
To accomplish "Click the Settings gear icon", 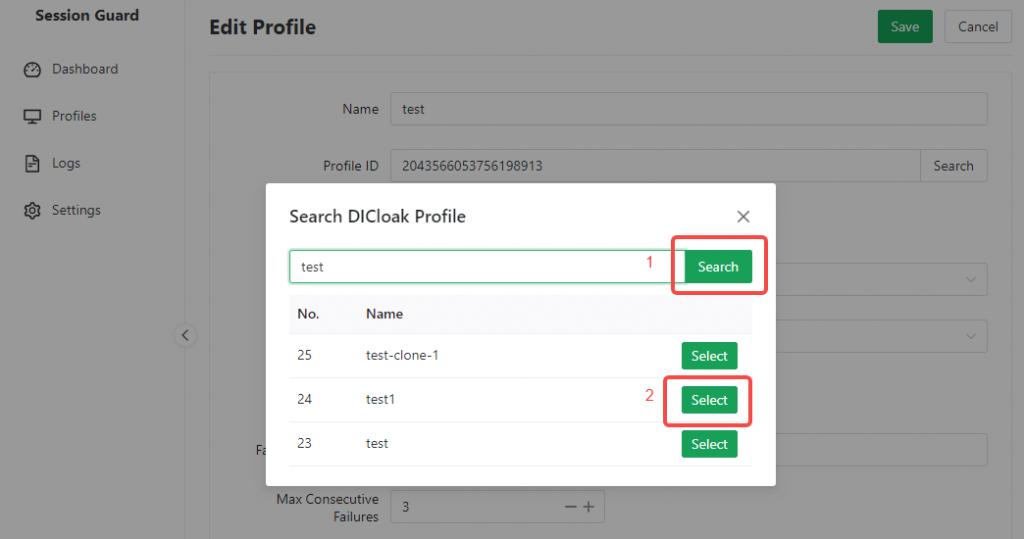I will tap(32, 210).
